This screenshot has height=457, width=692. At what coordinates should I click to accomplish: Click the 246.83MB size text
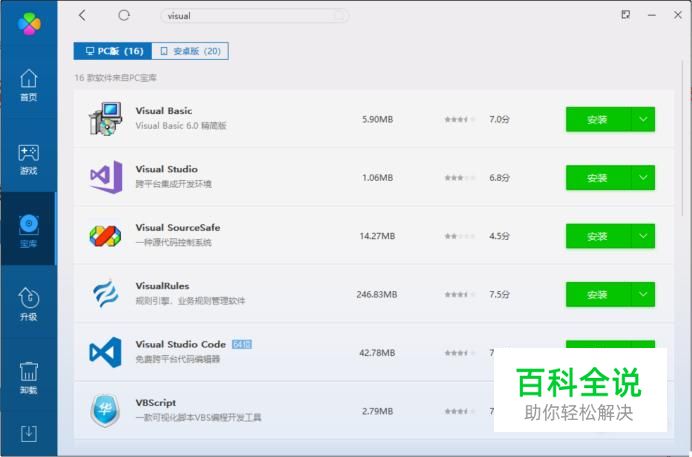click(377, 294)
